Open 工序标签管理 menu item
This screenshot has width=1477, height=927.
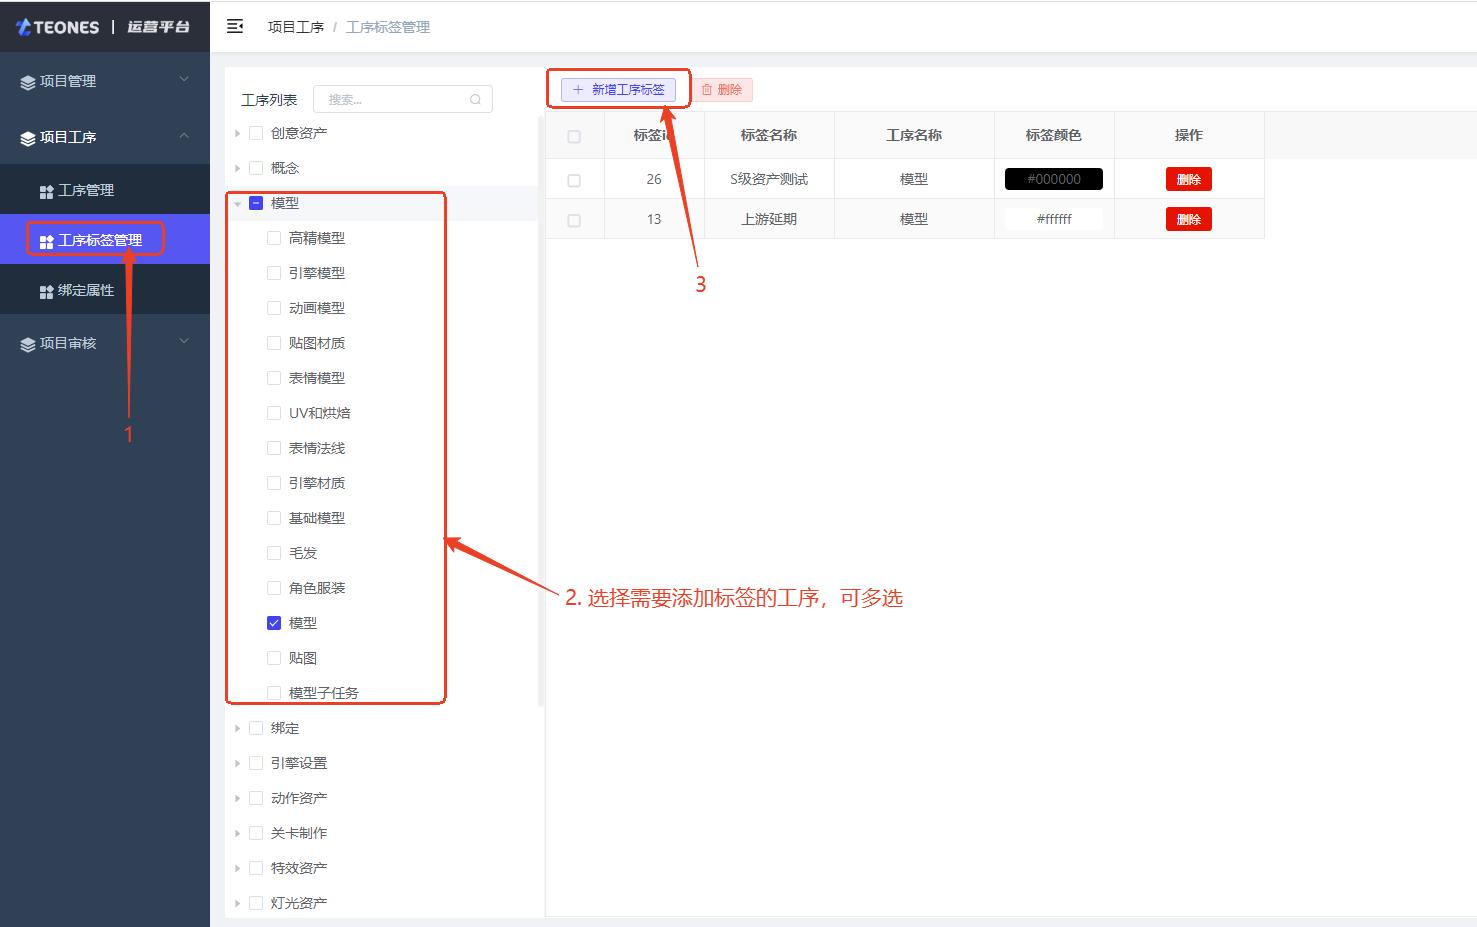click(99, 240)
